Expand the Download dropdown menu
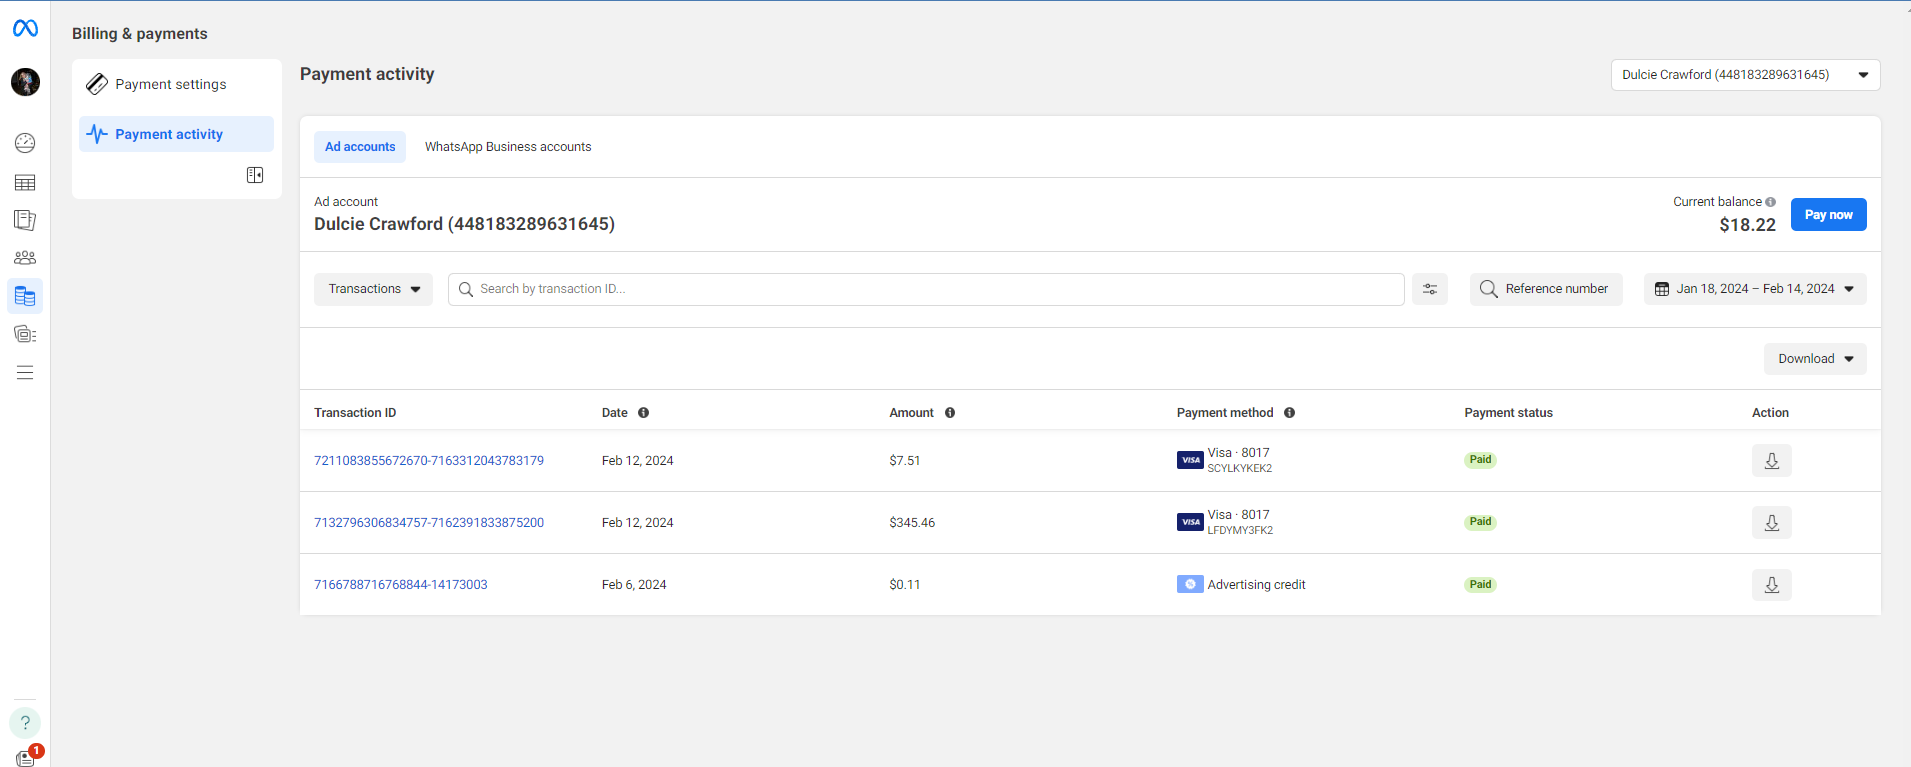1911x767 pixels. pos(1814,359)
